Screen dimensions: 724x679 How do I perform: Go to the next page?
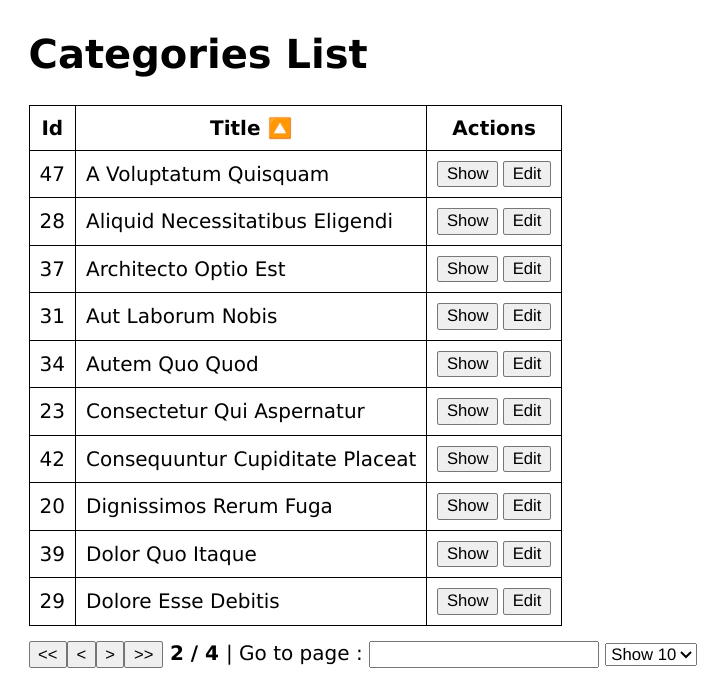click(110, 655)
